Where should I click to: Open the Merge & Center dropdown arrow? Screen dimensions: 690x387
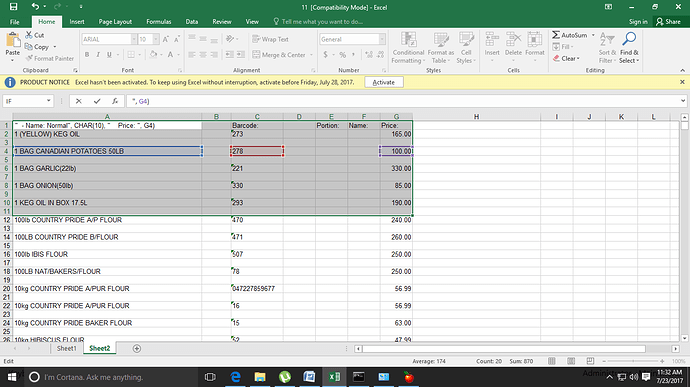tap(311, 55)
